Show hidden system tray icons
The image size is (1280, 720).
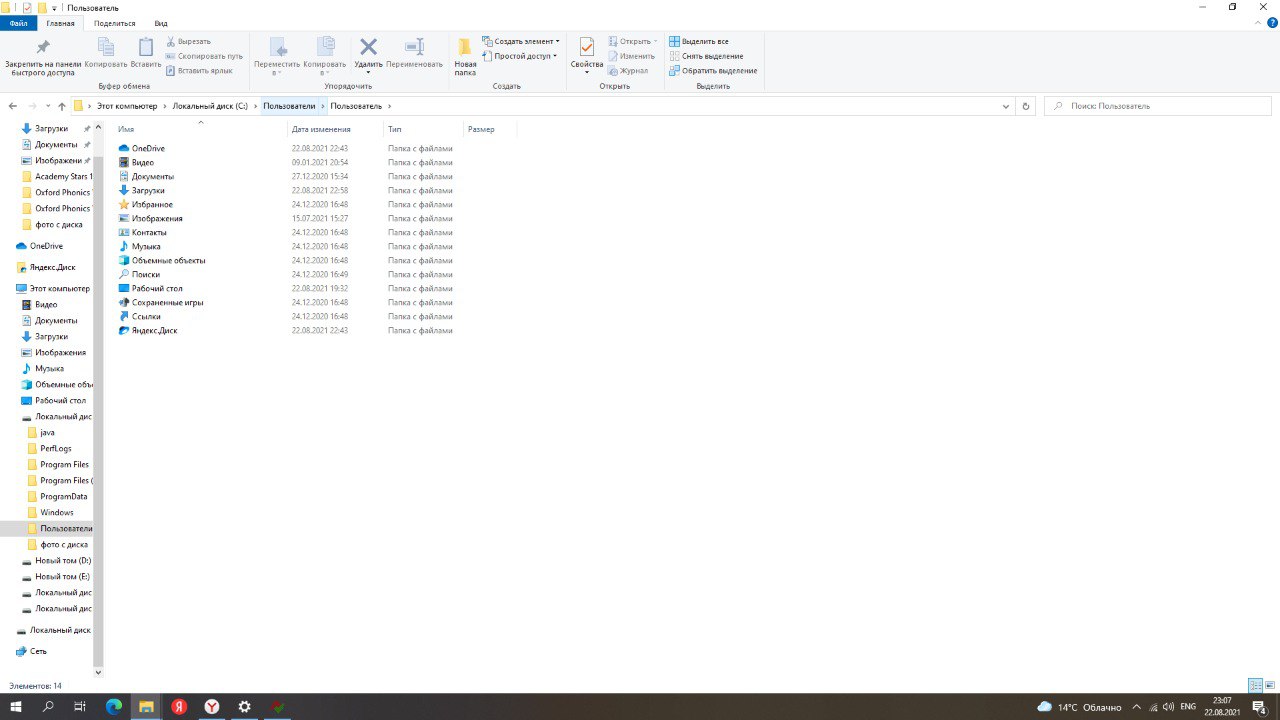(x=1136, y=706)
